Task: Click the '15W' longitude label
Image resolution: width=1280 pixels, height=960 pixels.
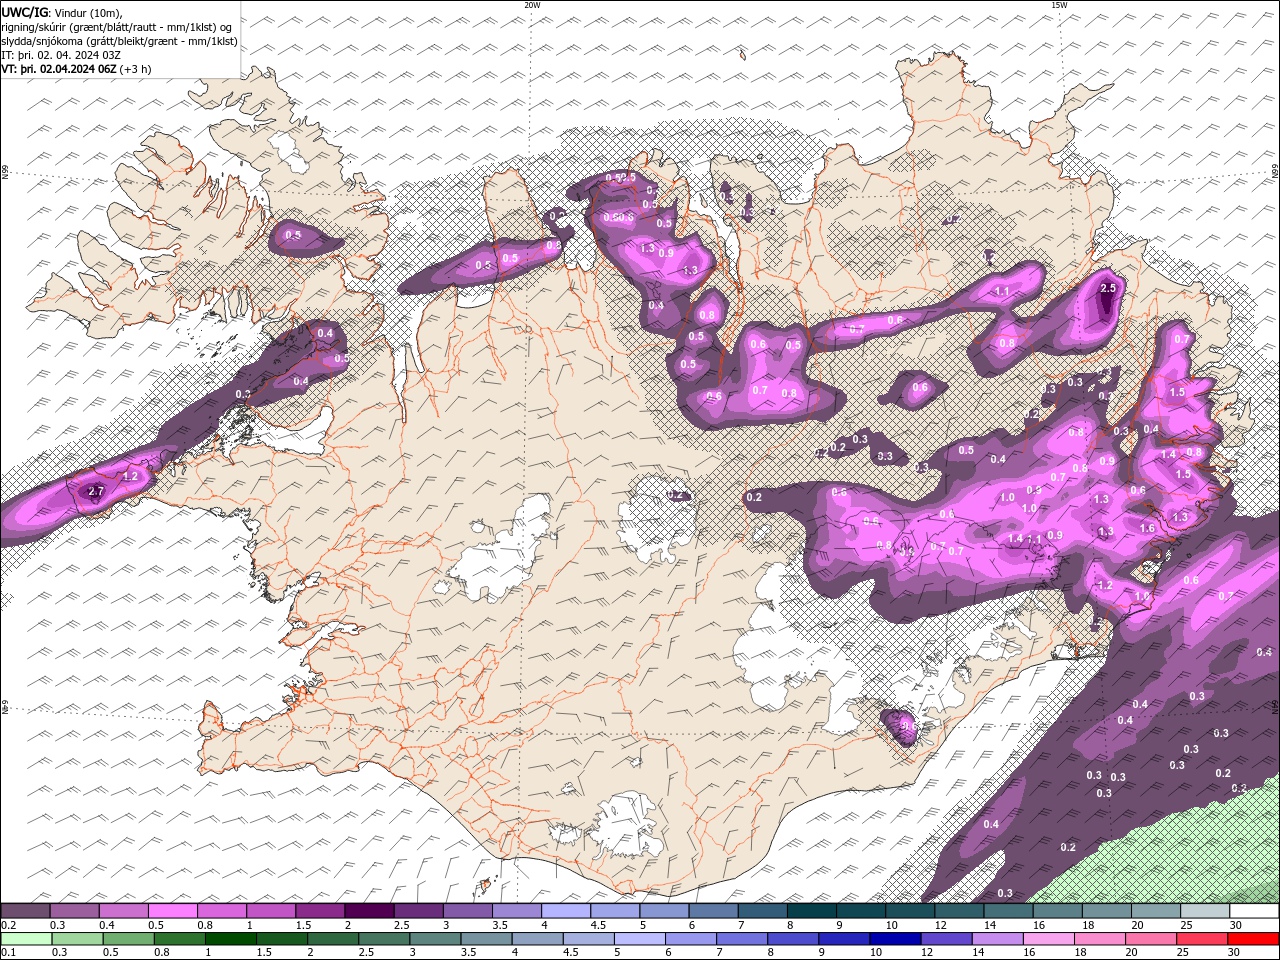Action: (x=1059, y=5)
